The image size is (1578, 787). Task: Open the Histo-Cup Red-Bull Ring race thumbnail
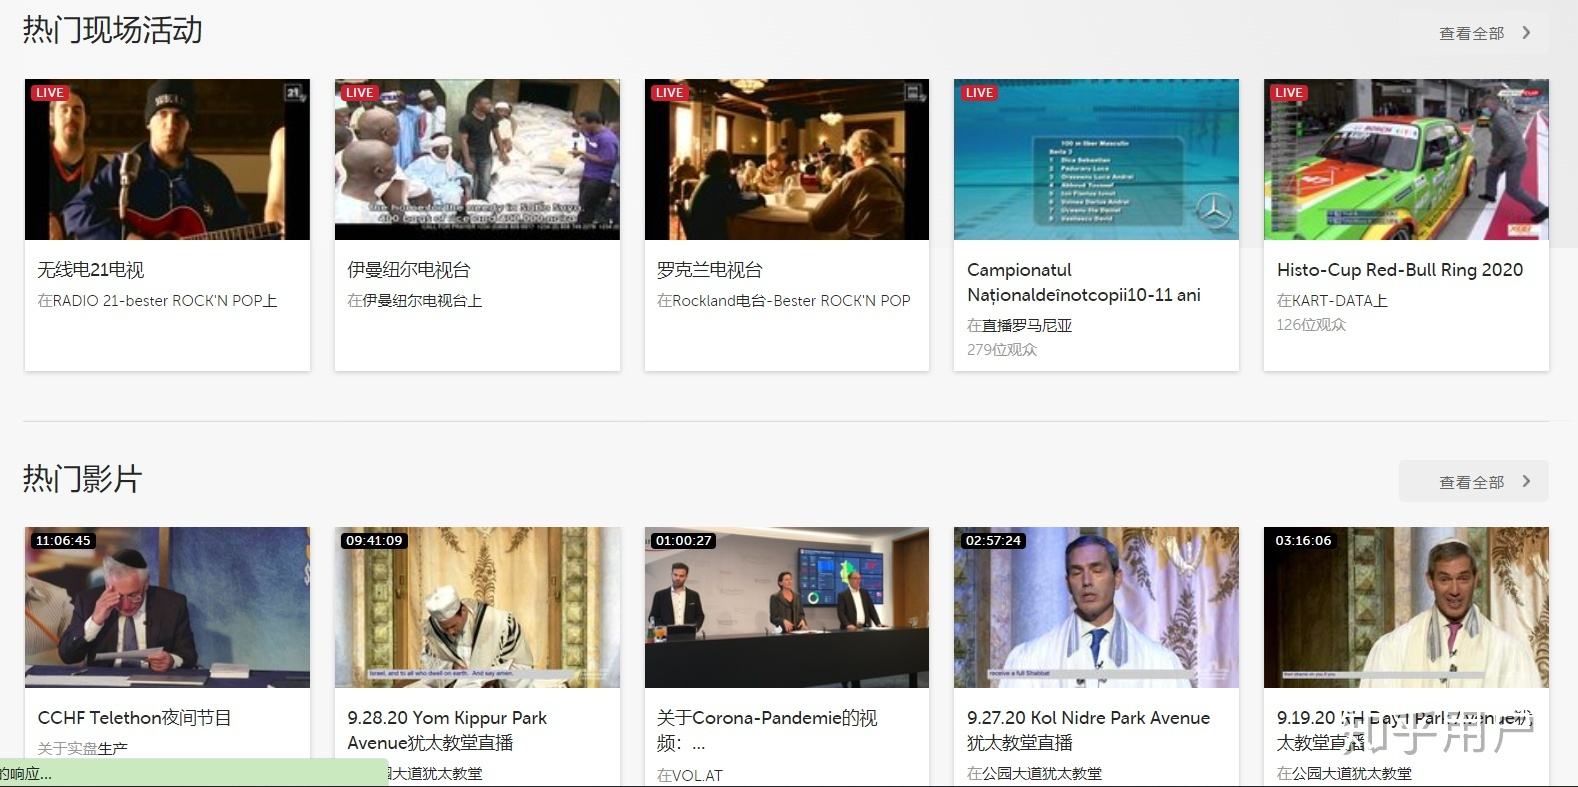1406,159
